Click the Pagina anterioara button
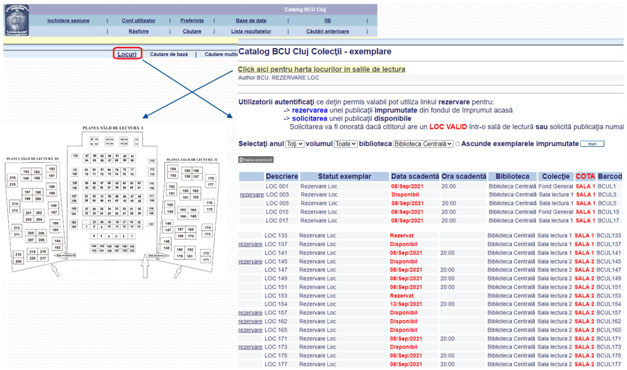The height and width of the screenshot is (370, 627). coord(256,160)
